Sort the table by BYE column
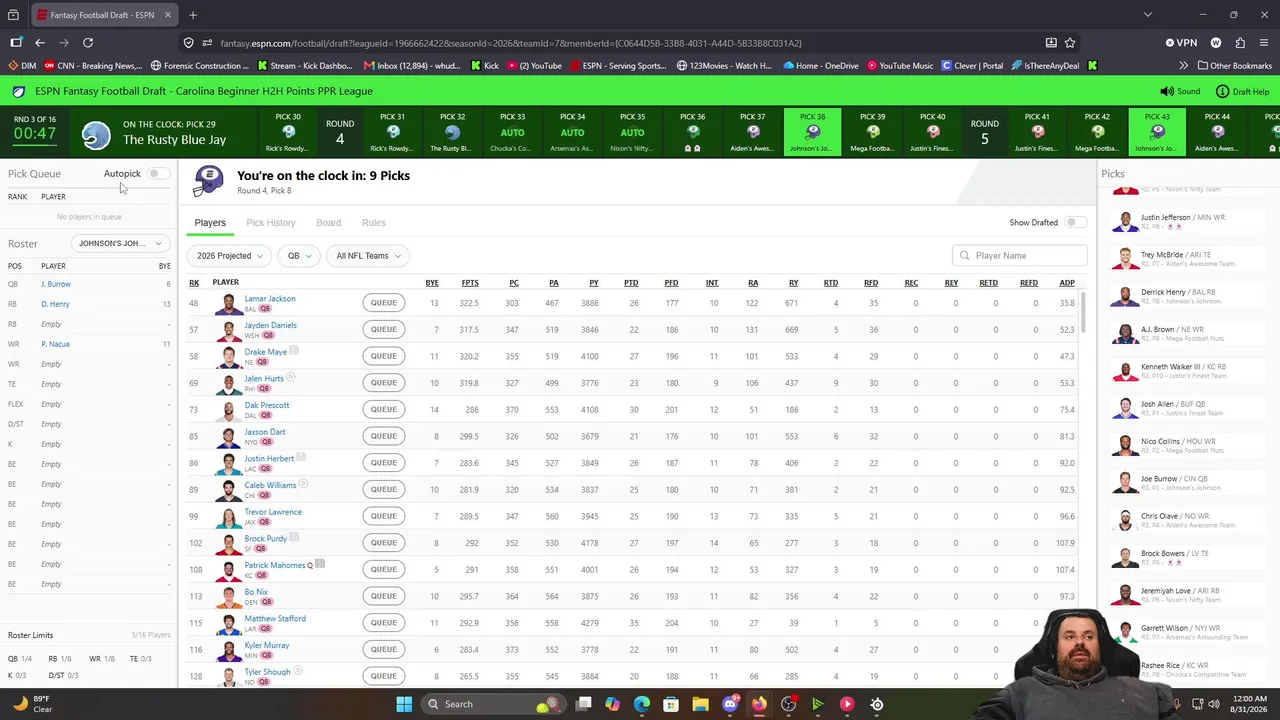This screenshot has height=720, width=1280. tap(432, 283)
